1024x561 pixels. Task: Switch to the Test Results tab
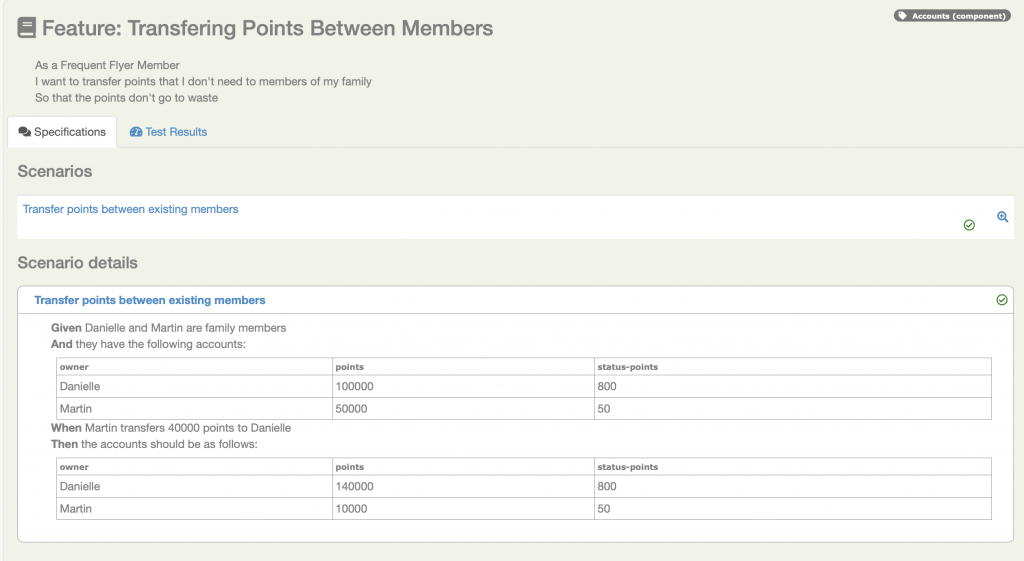[x=168, y=132]
